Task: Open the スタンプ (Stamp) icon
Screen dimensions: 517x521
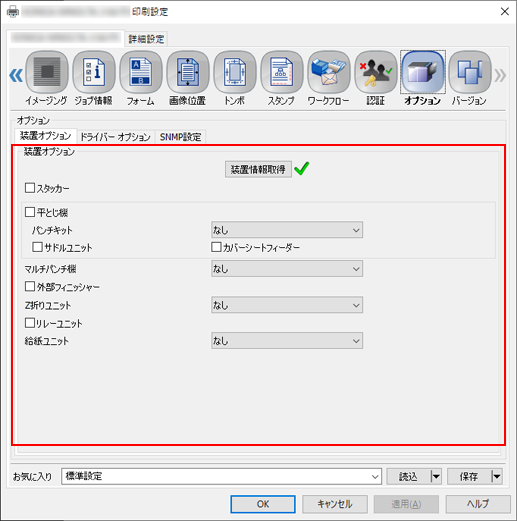Action: click(x=282, y=72)
